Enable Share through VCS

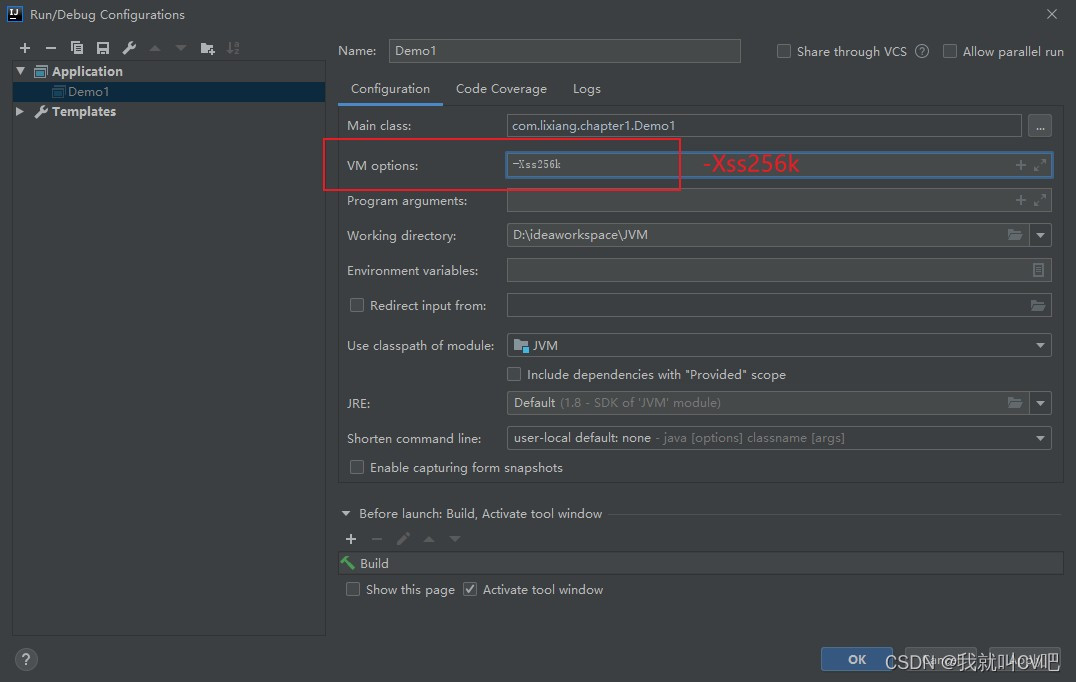[784, 51]
